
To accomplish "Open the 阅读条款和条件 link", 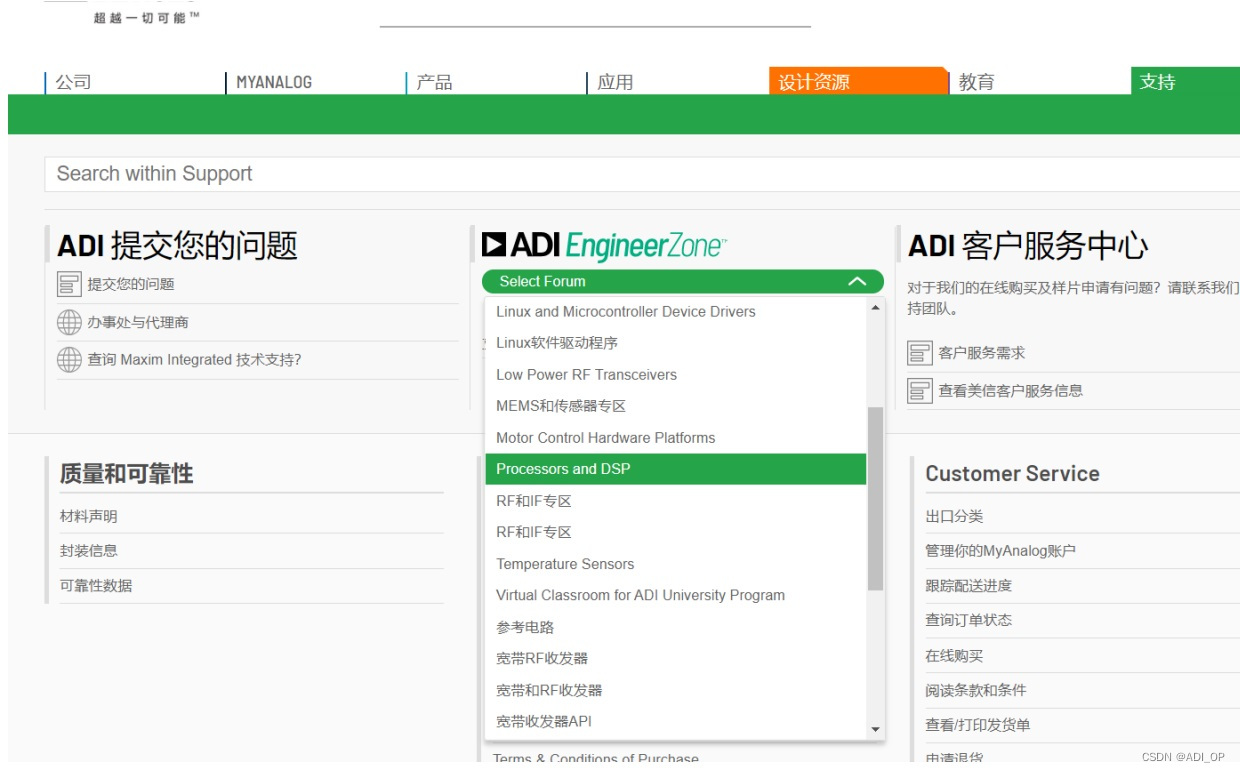I will pyautogui.click(x=976, y=690).
